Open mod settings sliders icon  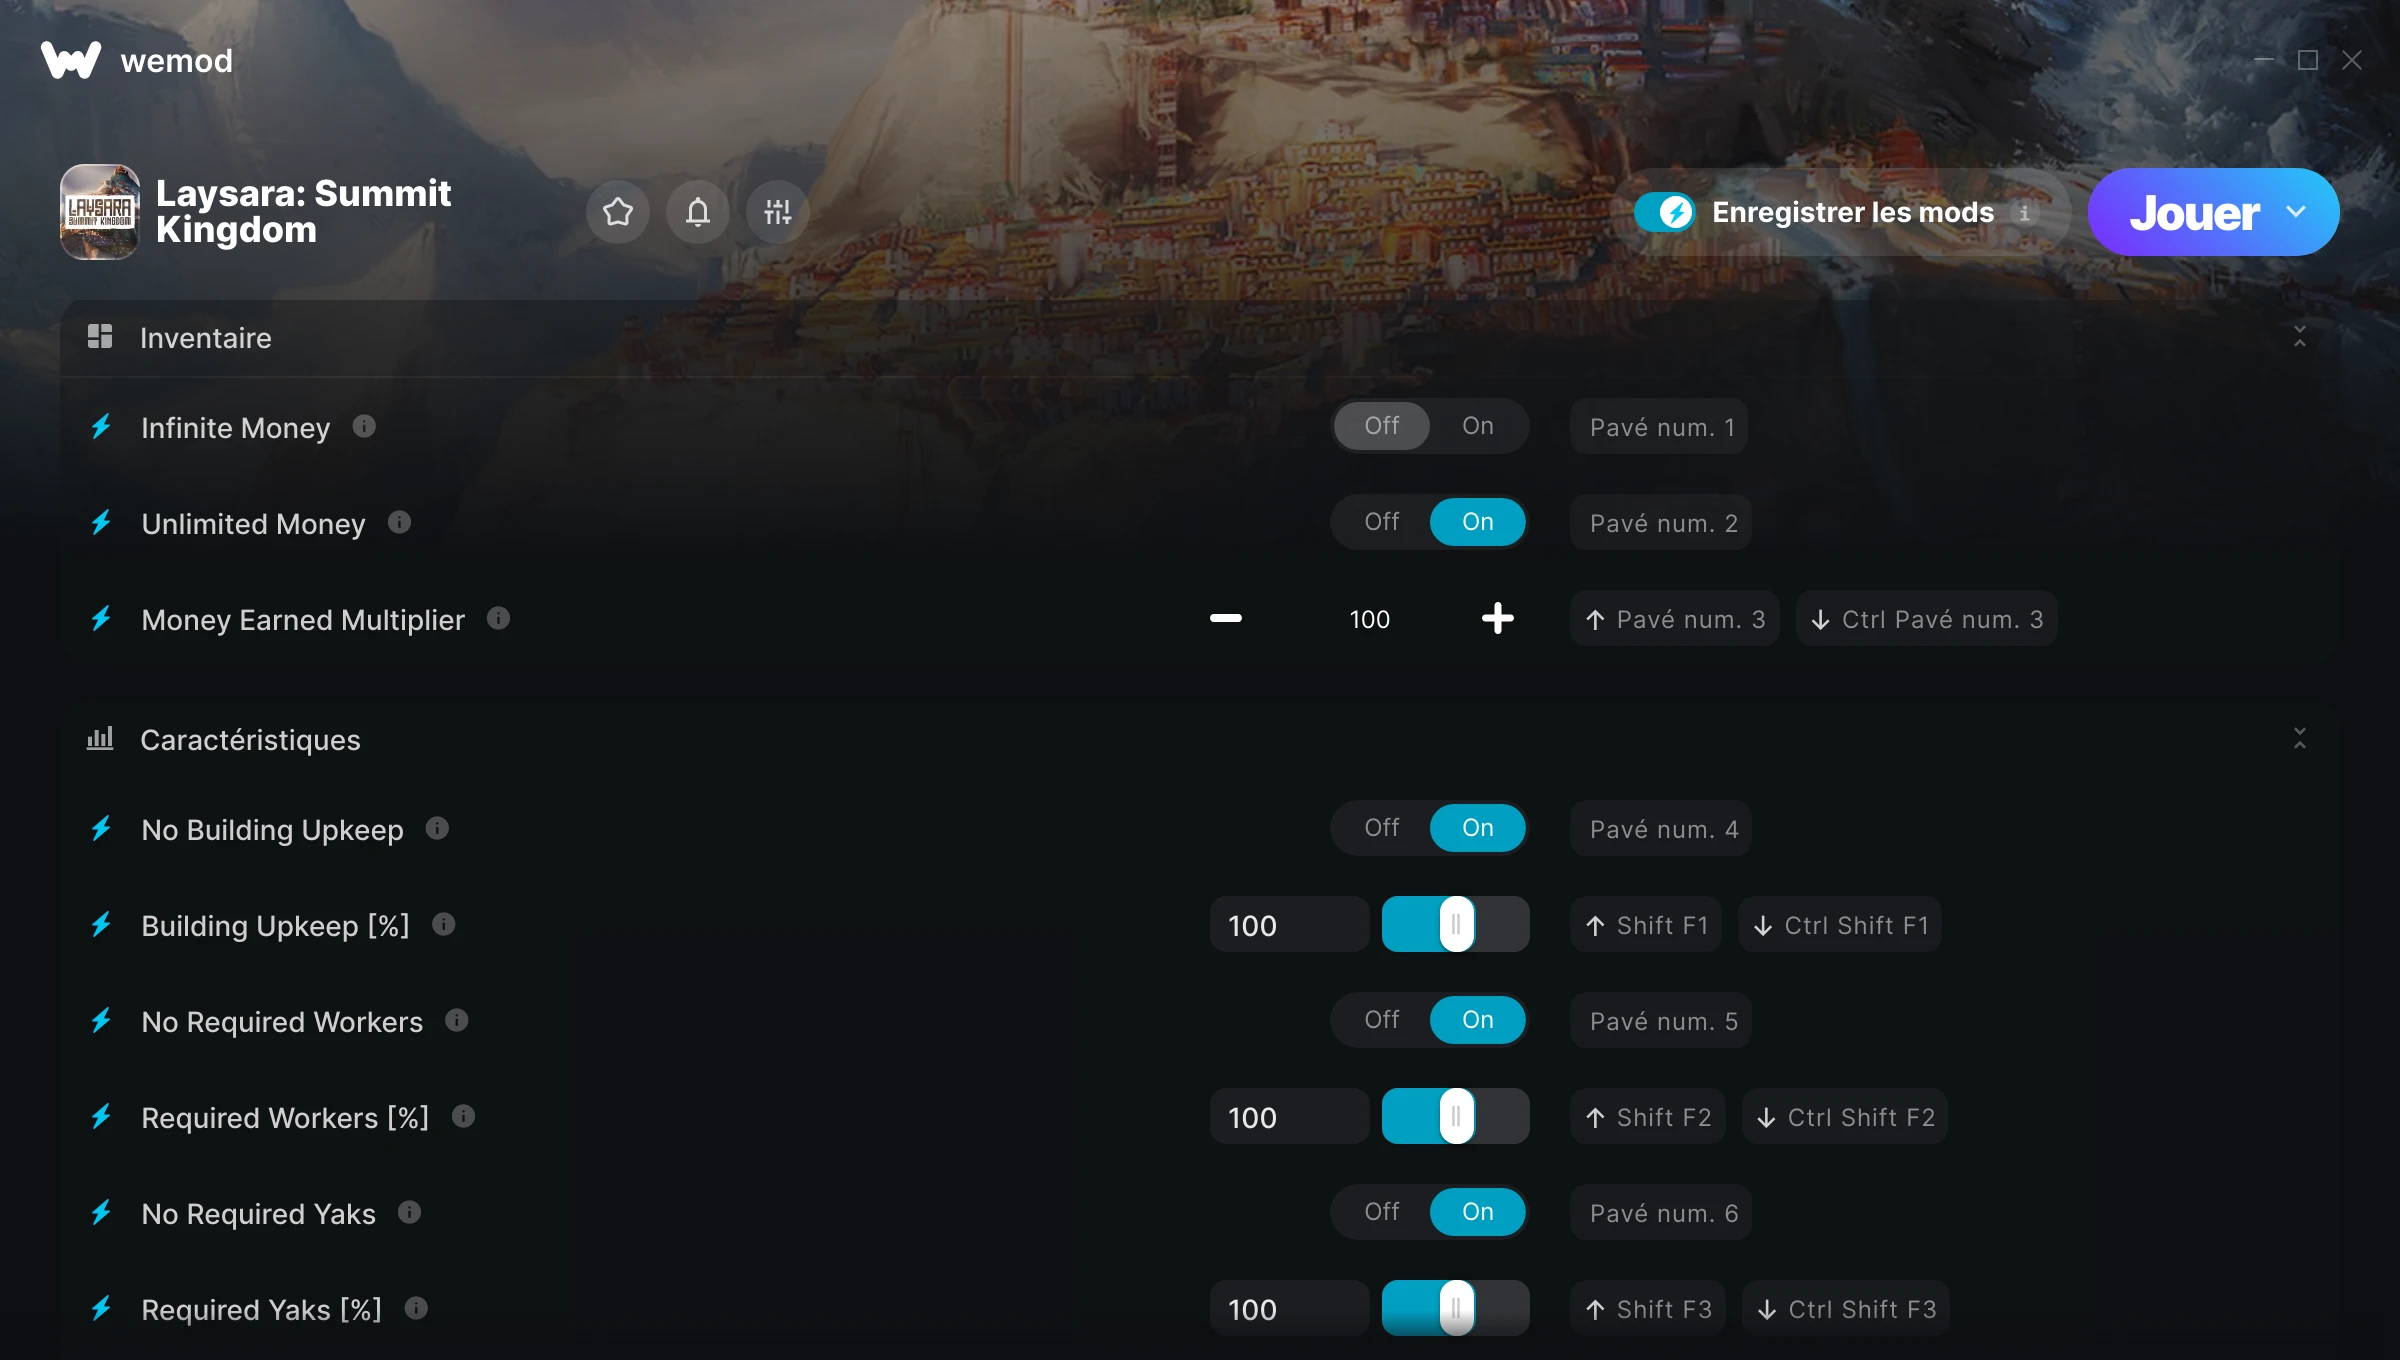pos(778,212)
